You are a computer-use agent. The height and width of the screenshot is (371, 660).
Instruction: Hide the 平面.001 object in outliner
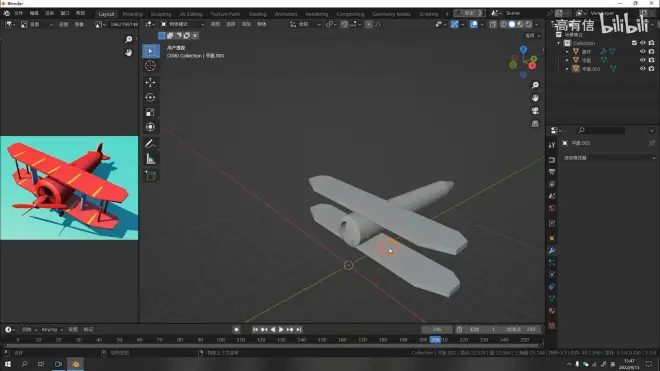[642, 69]
